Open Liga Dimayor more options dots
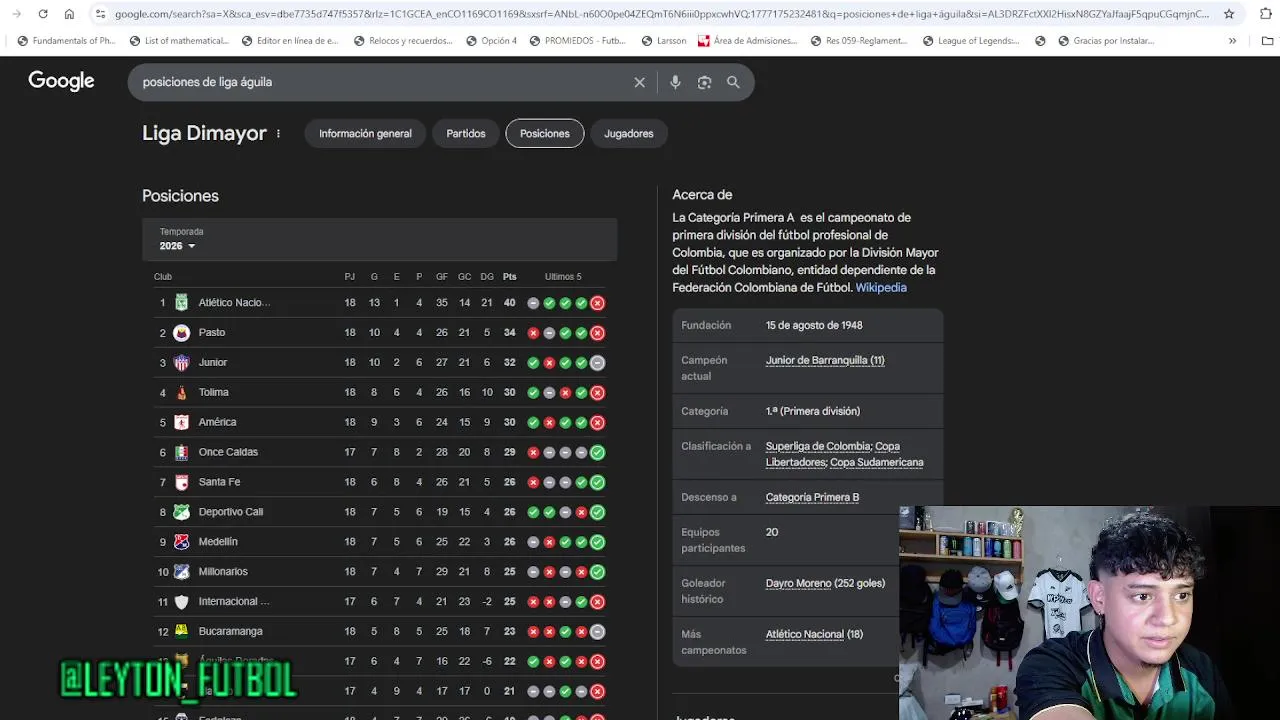The width and height of the screenshot is (1280, 720). pos(279,134)
